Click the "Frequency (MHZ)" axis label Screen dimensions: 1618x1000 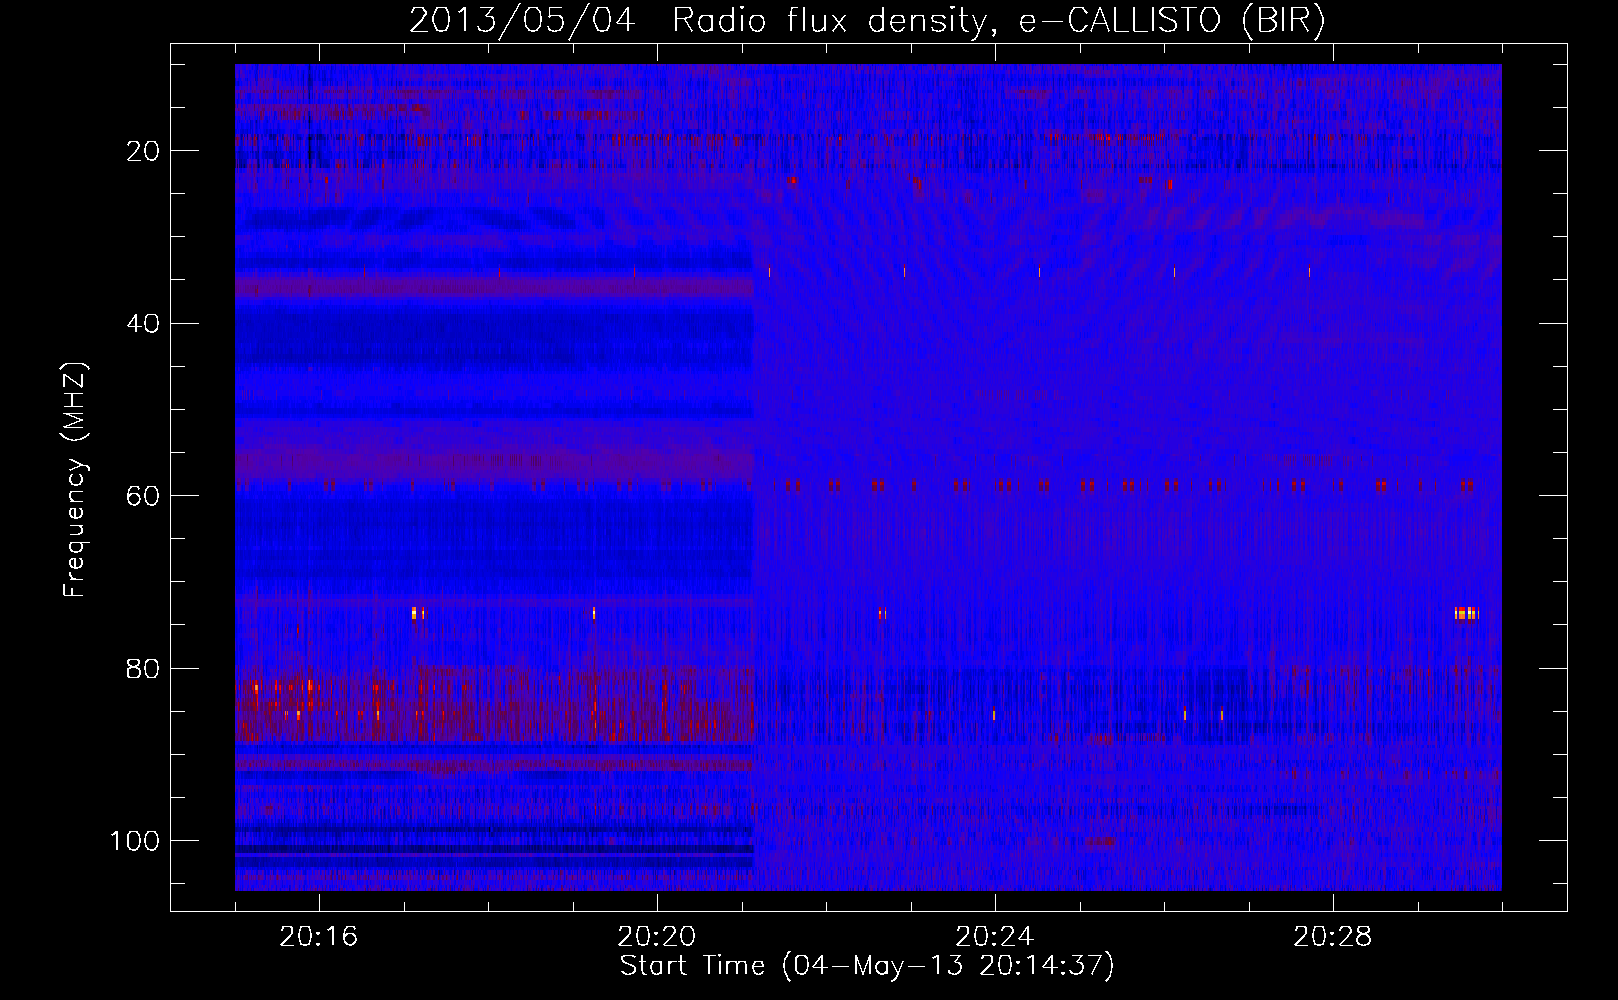tap(75, 480)
